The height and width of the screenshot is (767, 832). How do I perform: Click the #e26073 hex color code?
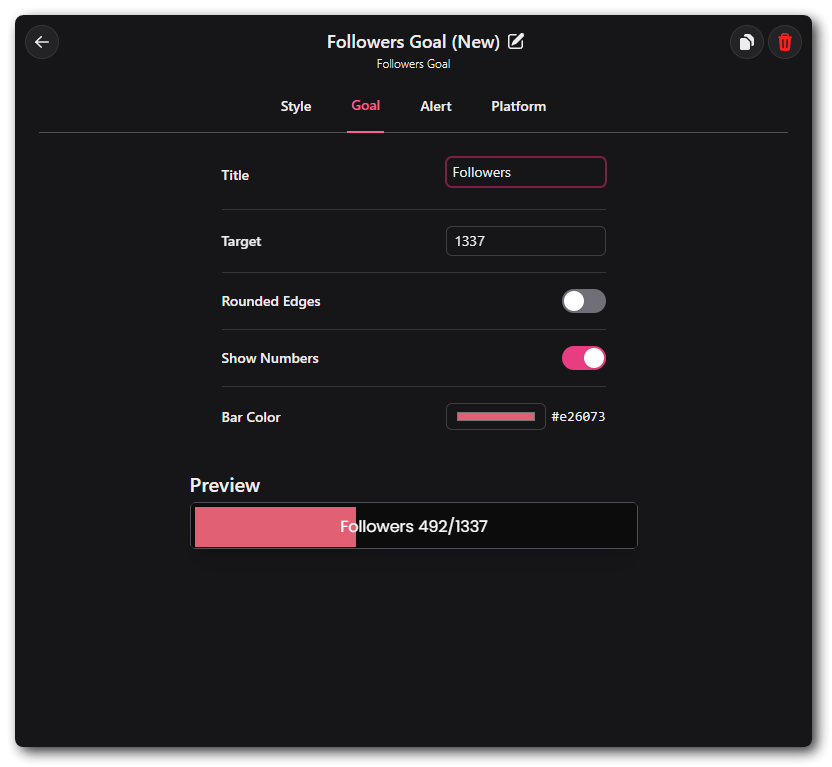coord(578,417)
